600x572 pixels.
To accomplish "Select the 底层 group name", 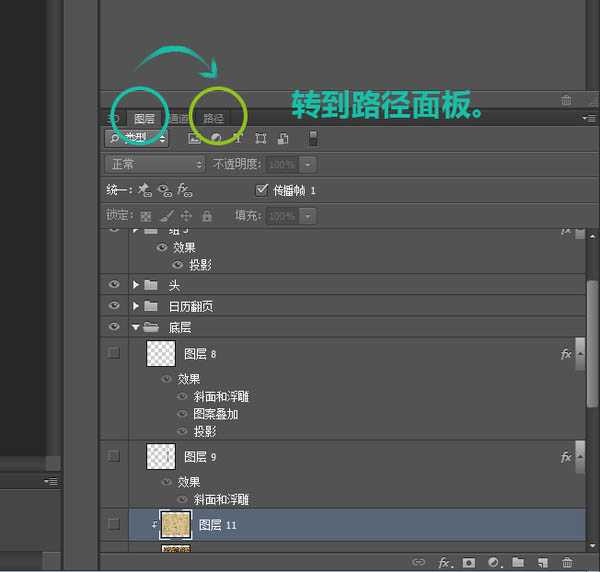I will [x=179, y=327].
